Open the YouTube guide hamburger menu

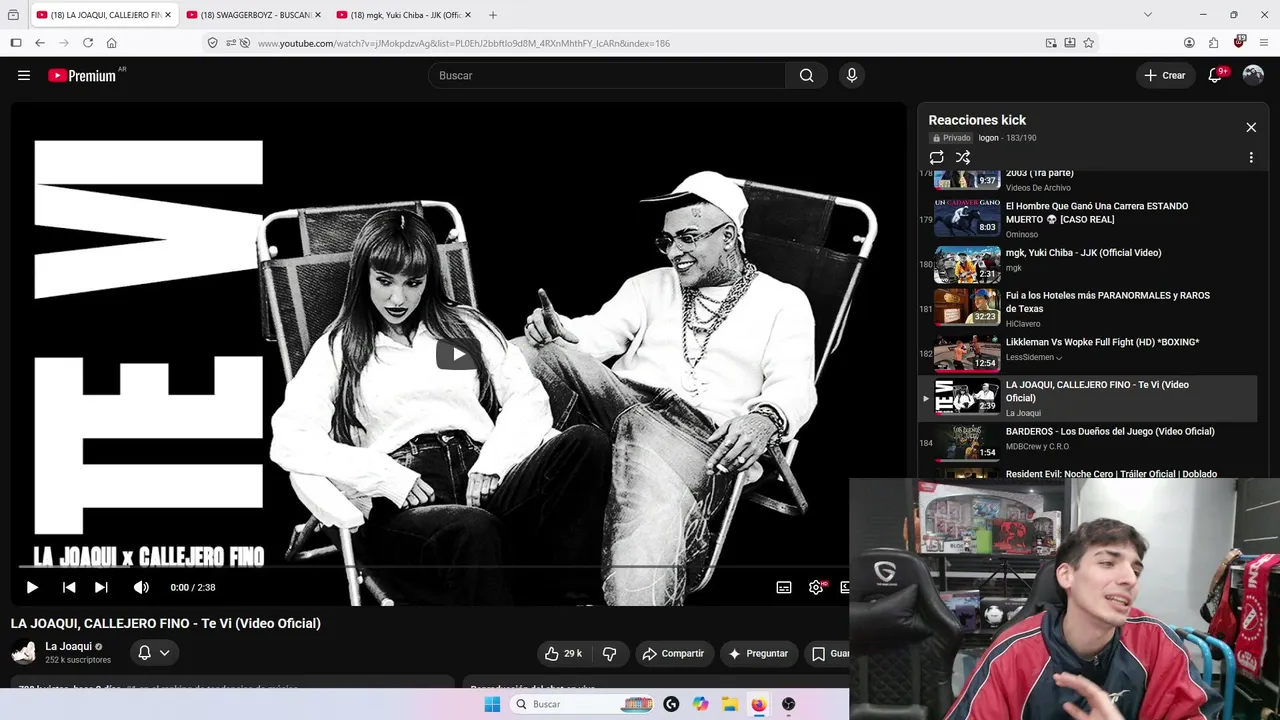pyautogui.click(x=24, y=75)
